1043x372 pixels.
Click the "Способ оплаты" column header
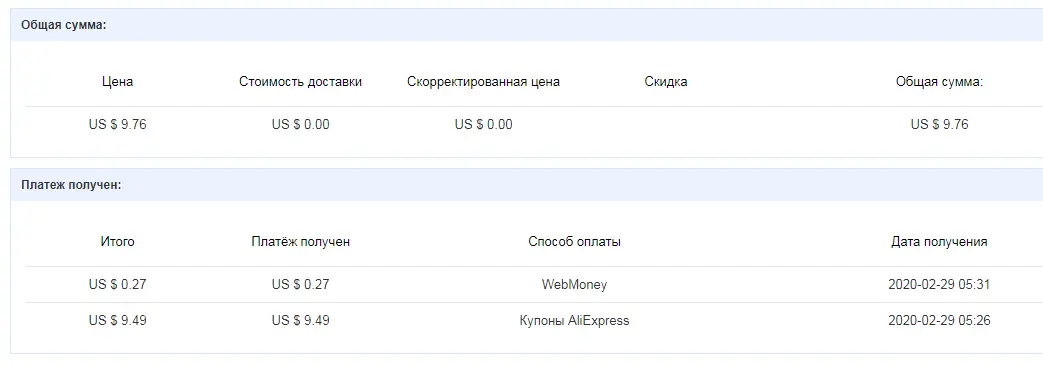point(575,242)
